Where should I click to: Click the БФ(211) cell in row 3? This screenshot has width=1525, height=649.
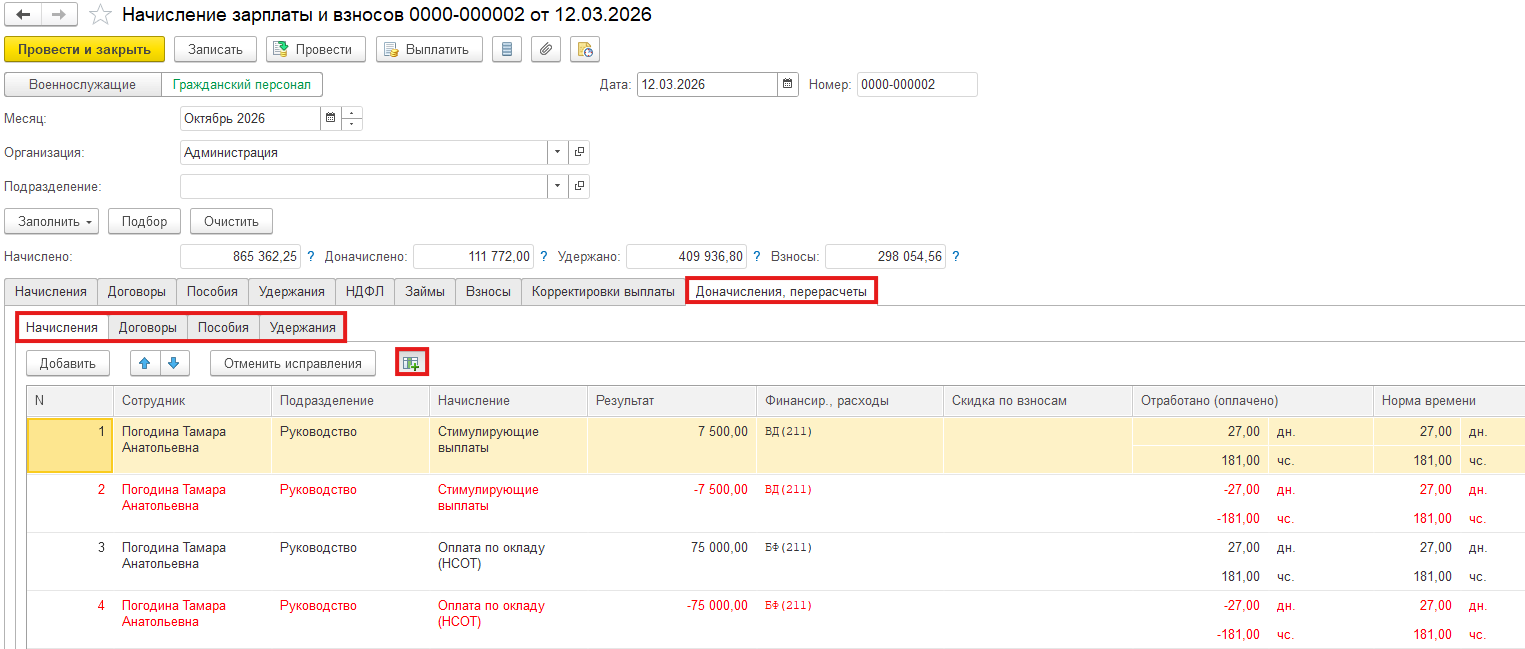pos(849,561)
